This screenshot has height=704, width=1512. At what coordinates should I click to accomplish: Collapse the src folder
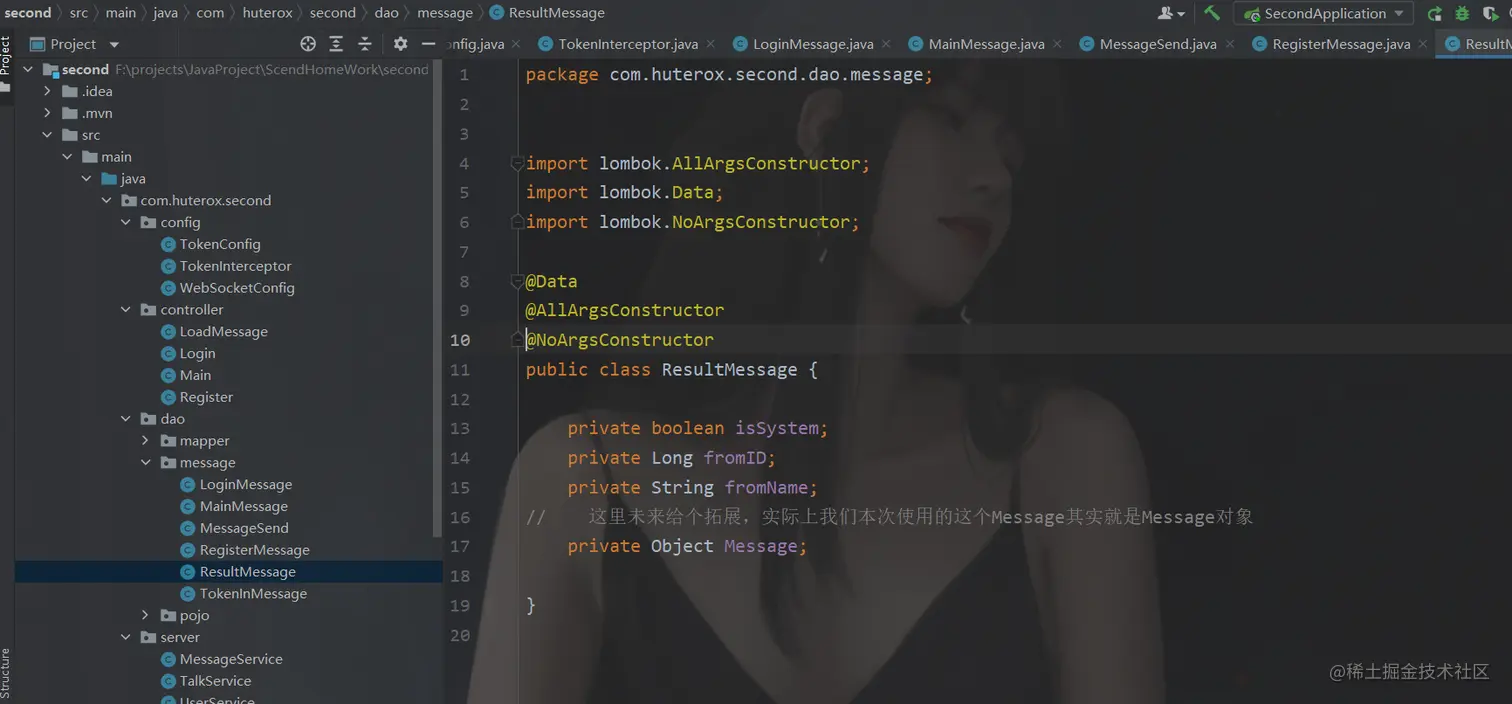47,135
